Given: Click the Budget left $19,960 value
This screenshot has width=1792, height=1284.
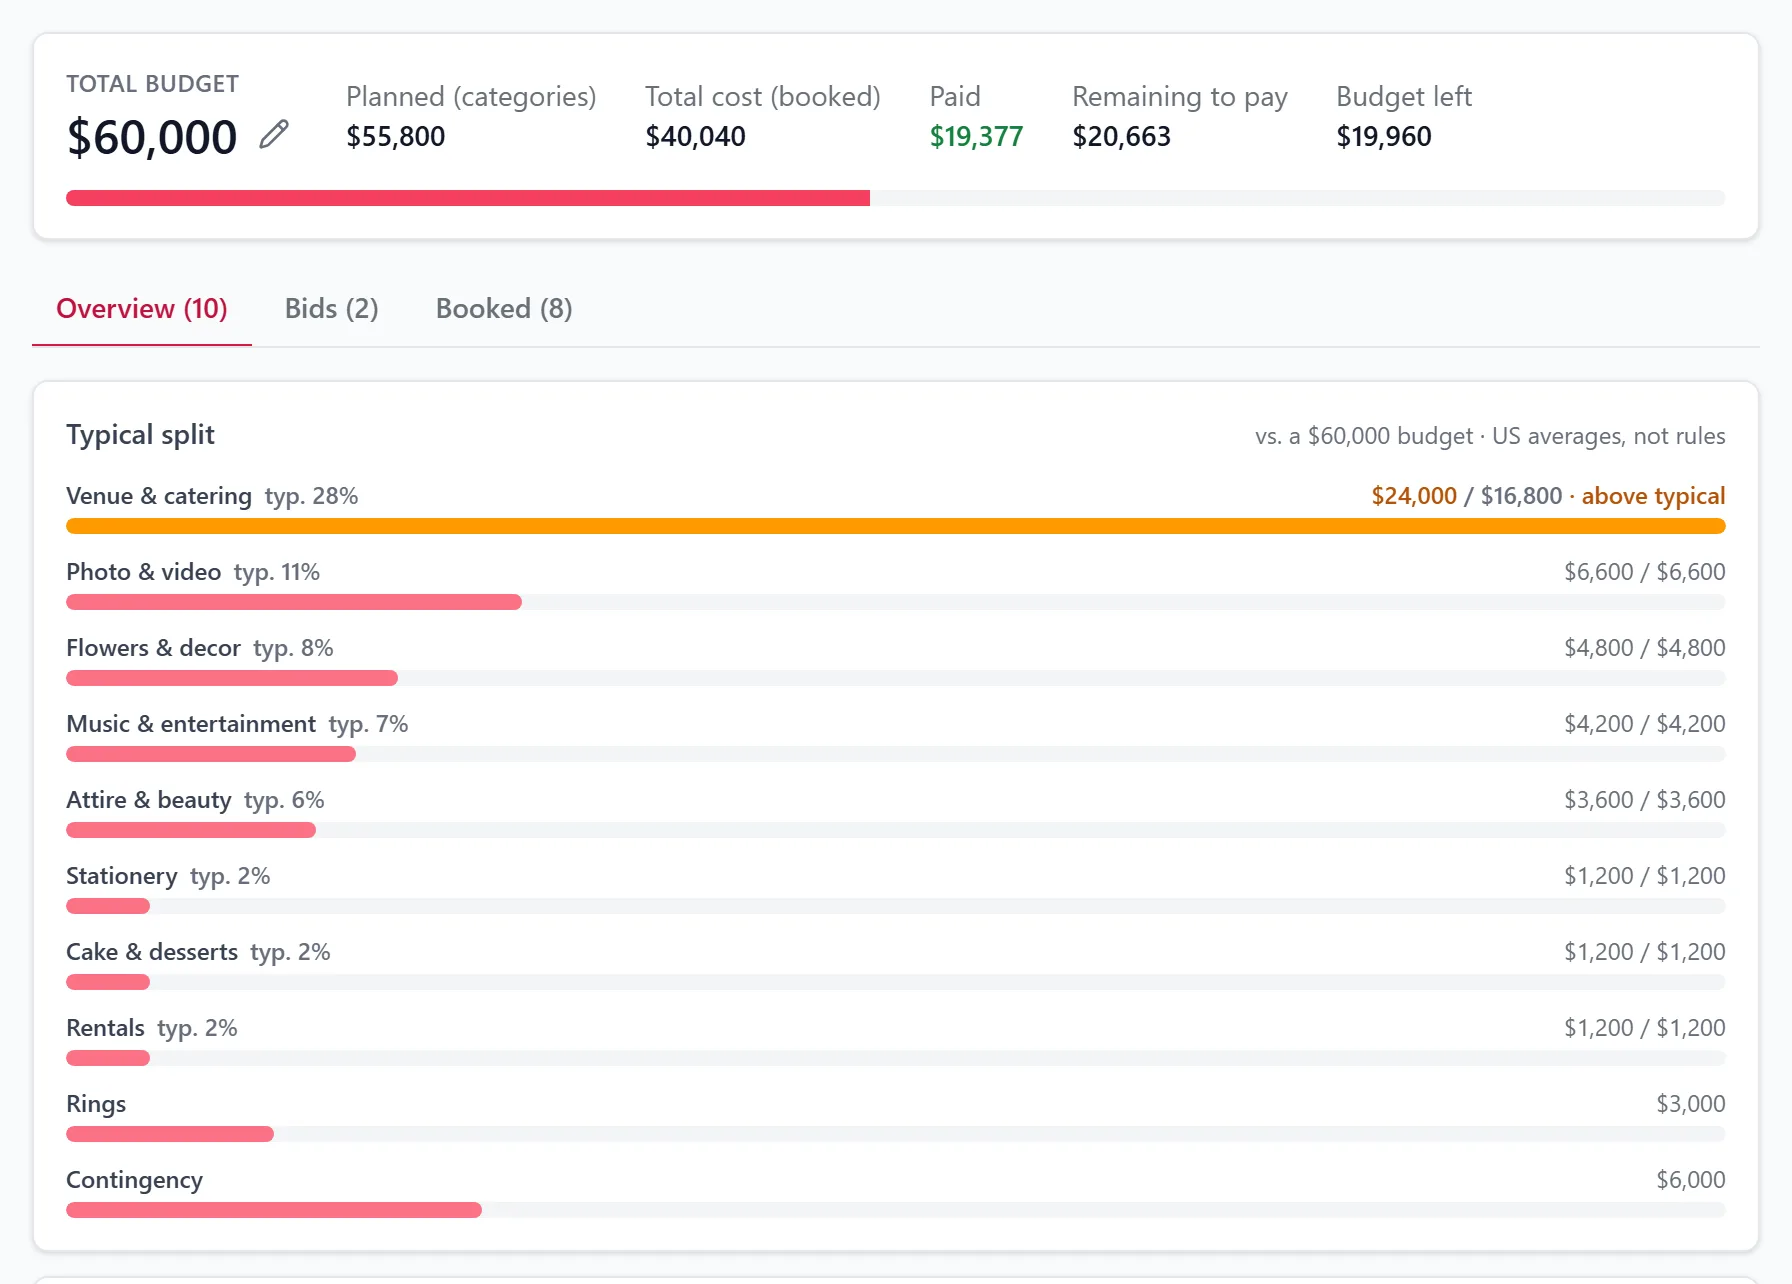Looking at the screenshot, I should tap(1384, 136).
